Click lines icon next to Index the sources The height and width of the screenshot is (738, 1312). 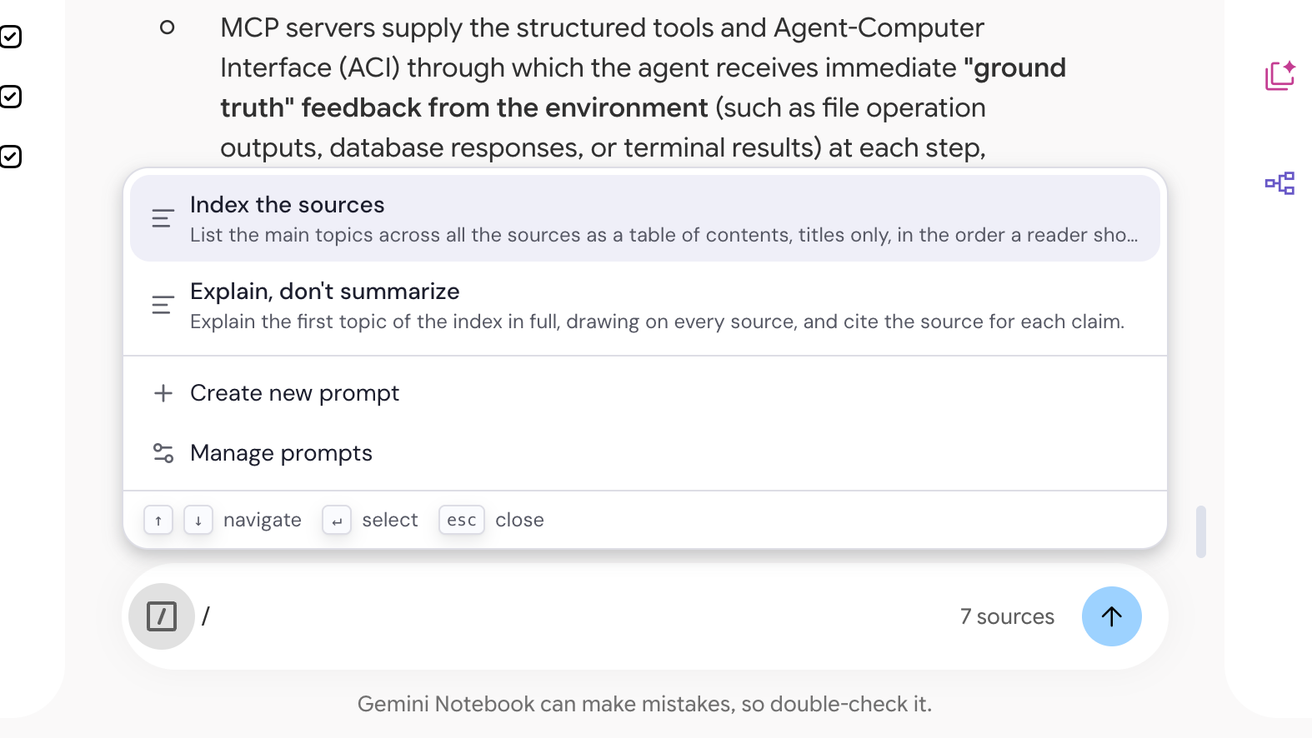coord(163,218)
